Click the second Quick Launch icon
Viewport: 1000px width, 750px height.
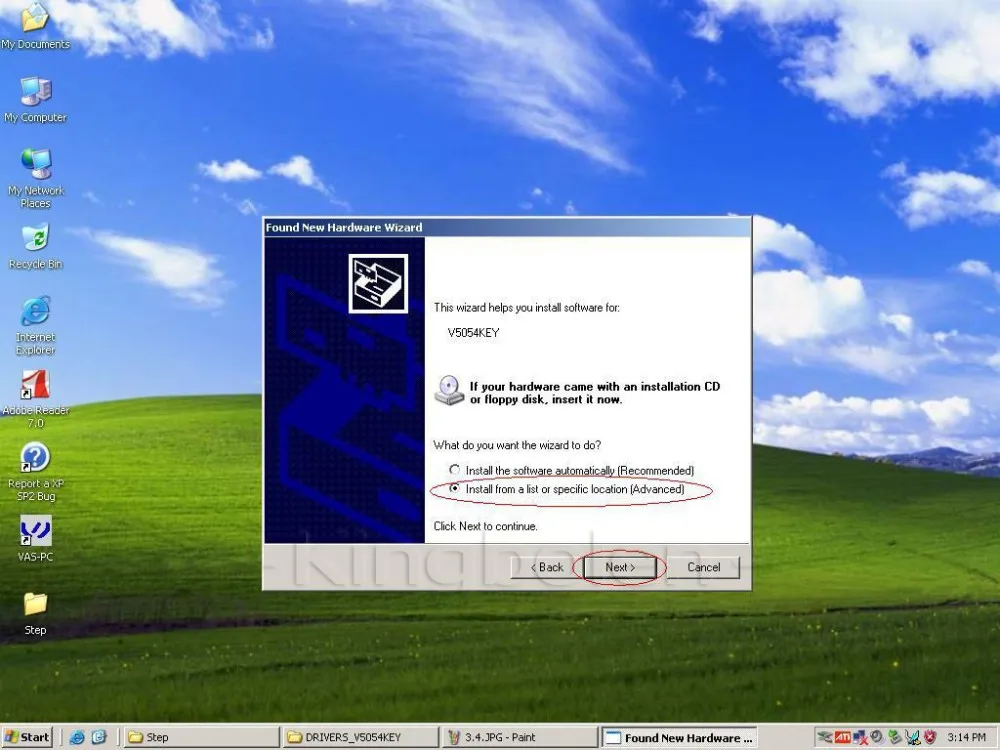pos(99,737)
